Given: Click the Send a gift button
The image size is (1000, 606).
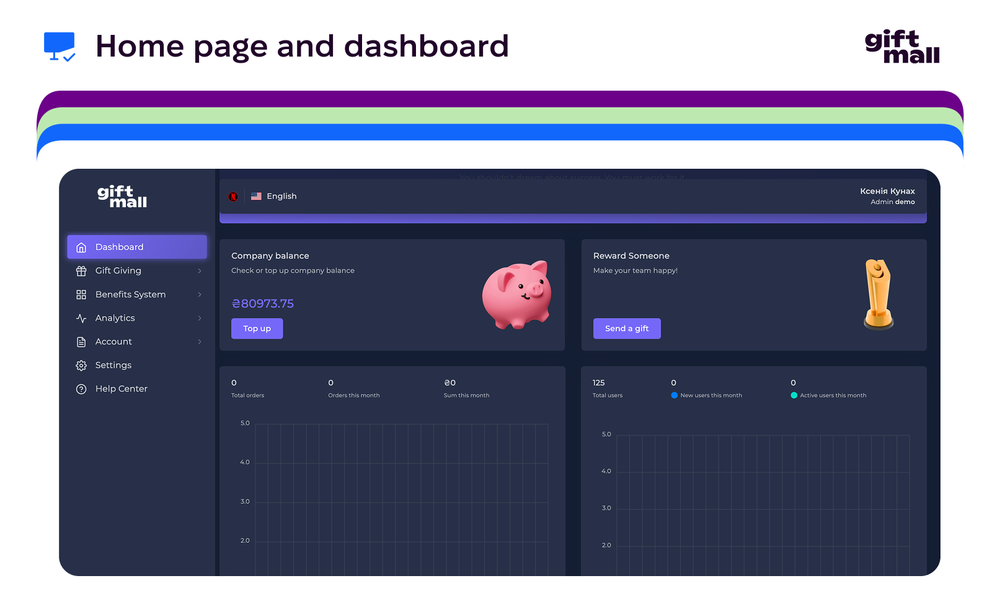Looking at the screenshot, I should point(627,328).
